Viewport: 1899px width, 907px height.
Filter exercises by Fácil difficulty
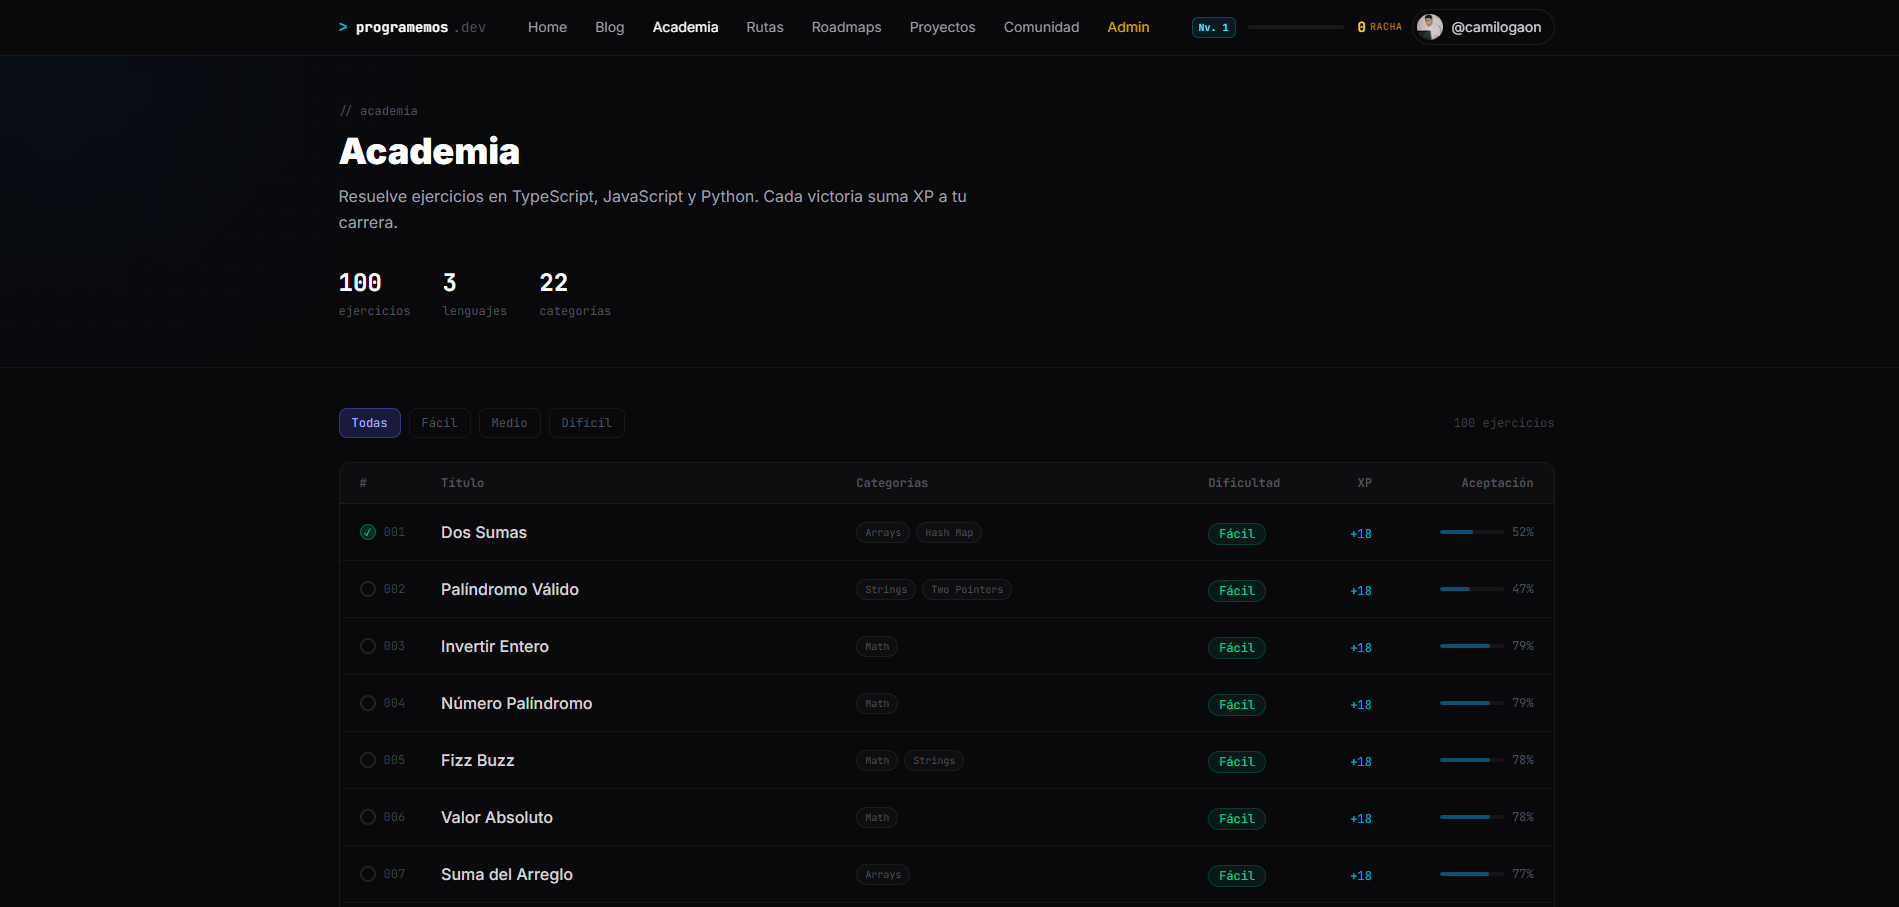point(439,423)
